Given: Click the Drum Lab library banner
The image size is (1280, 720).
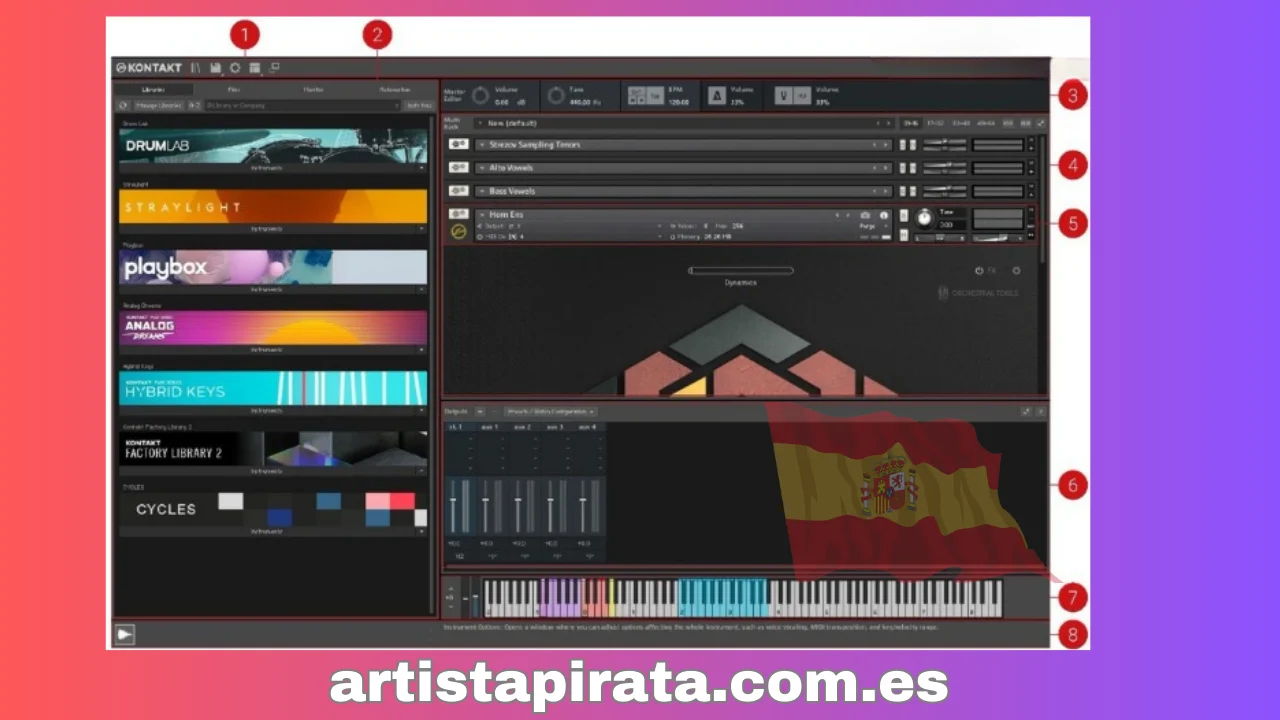Looking at the screenshot, I should (273, 145).
